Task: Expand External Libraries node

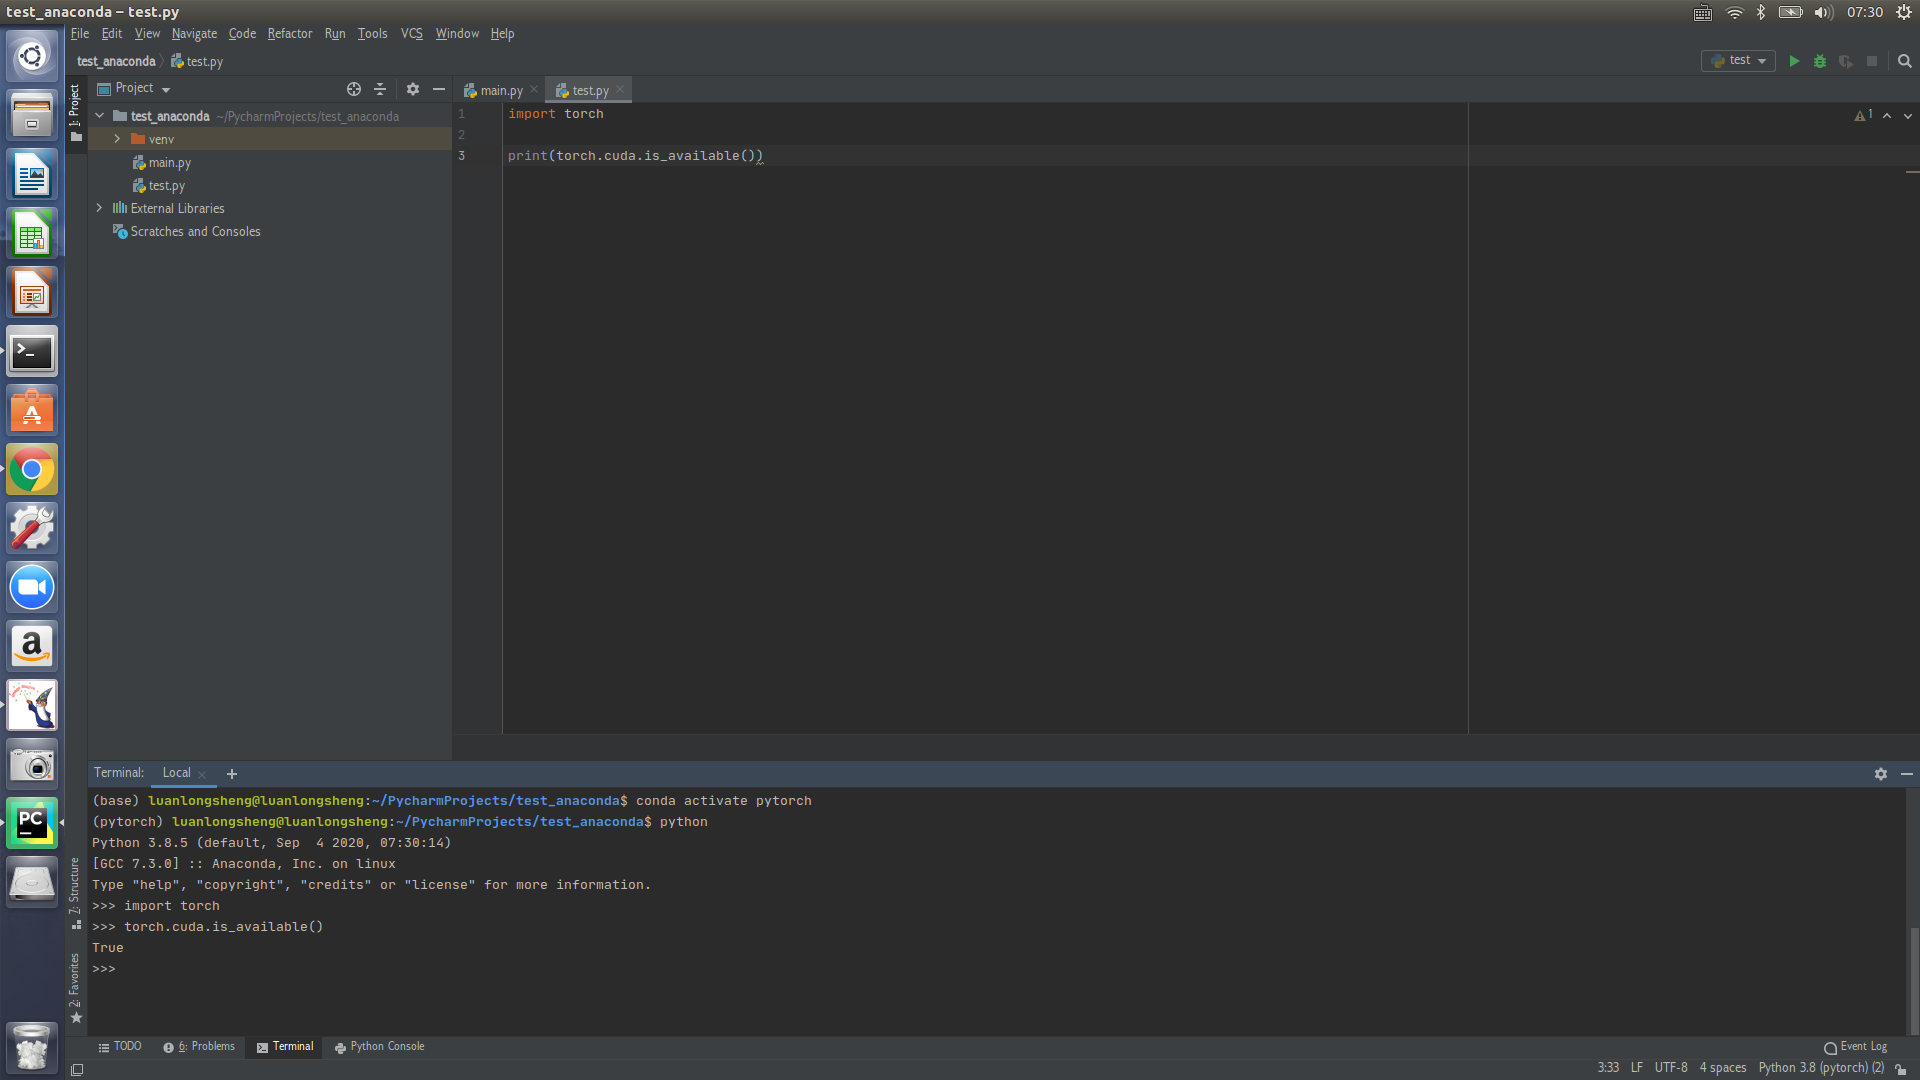Action: [x=99, y=208]
